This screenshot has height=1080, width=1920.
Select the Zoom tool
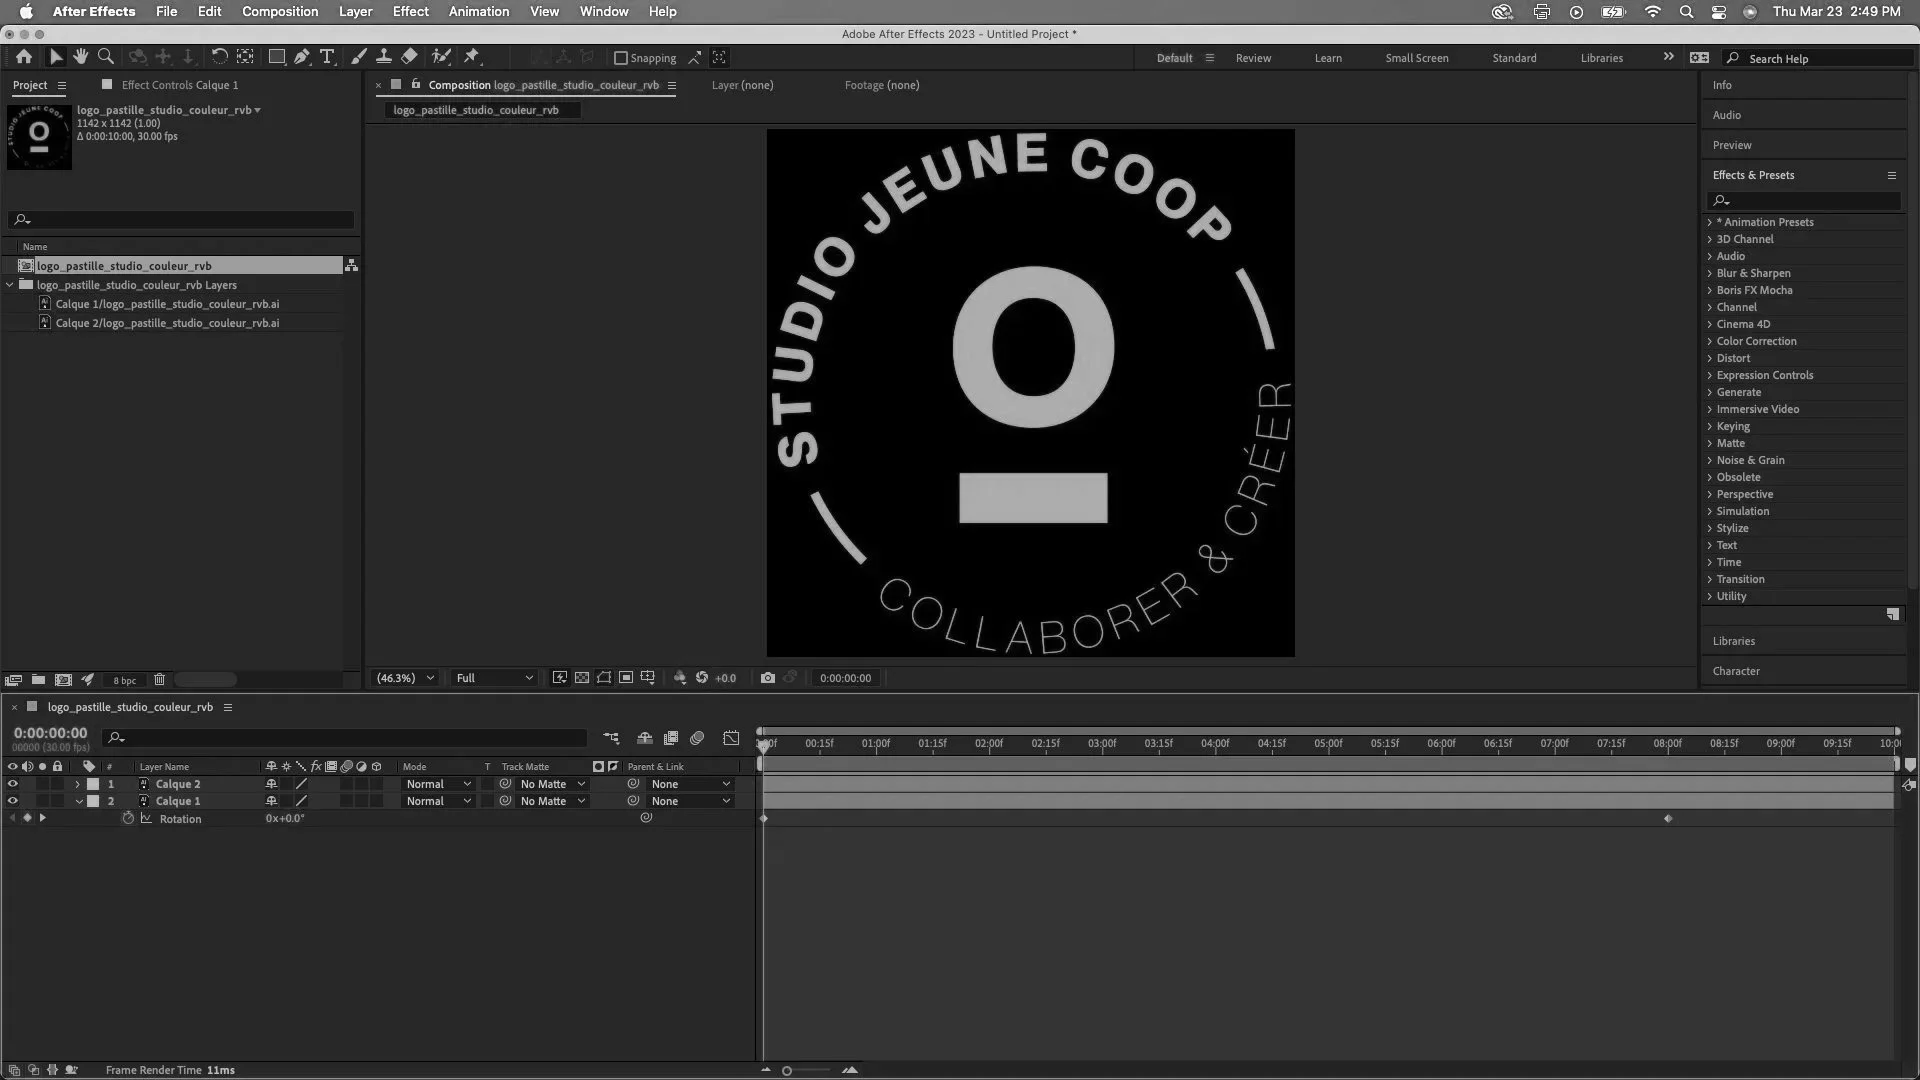click(x=106, y=57)
